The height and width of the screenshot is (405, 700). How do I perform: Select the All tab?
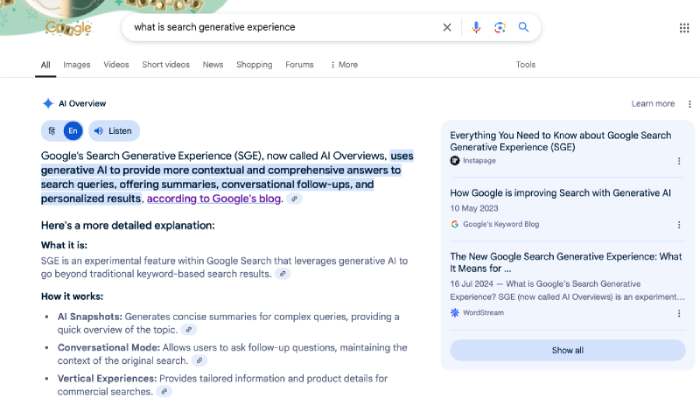(46, 65)
